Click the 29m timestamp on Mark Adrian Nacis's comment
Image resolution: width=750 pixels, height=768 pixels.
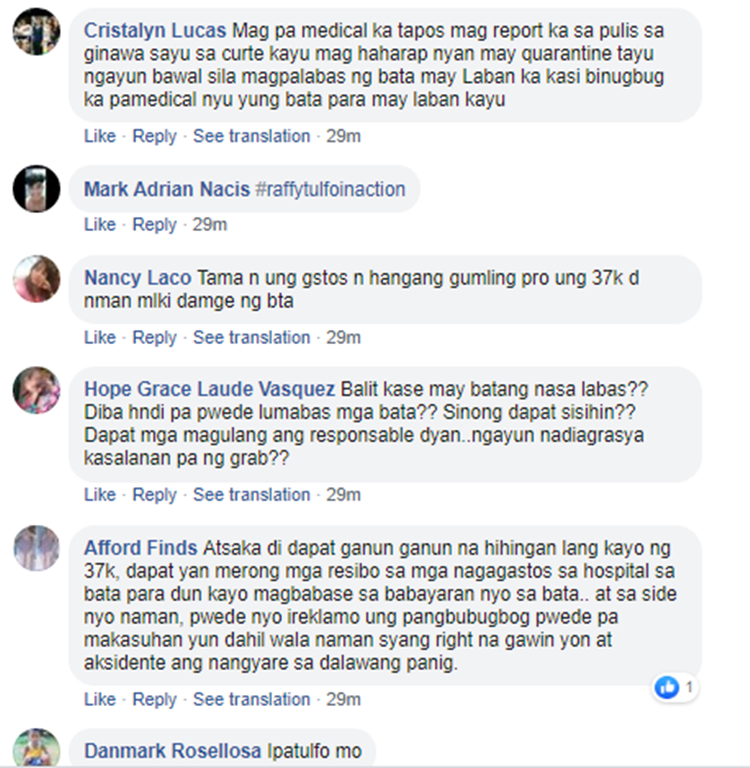coord(210,224)
